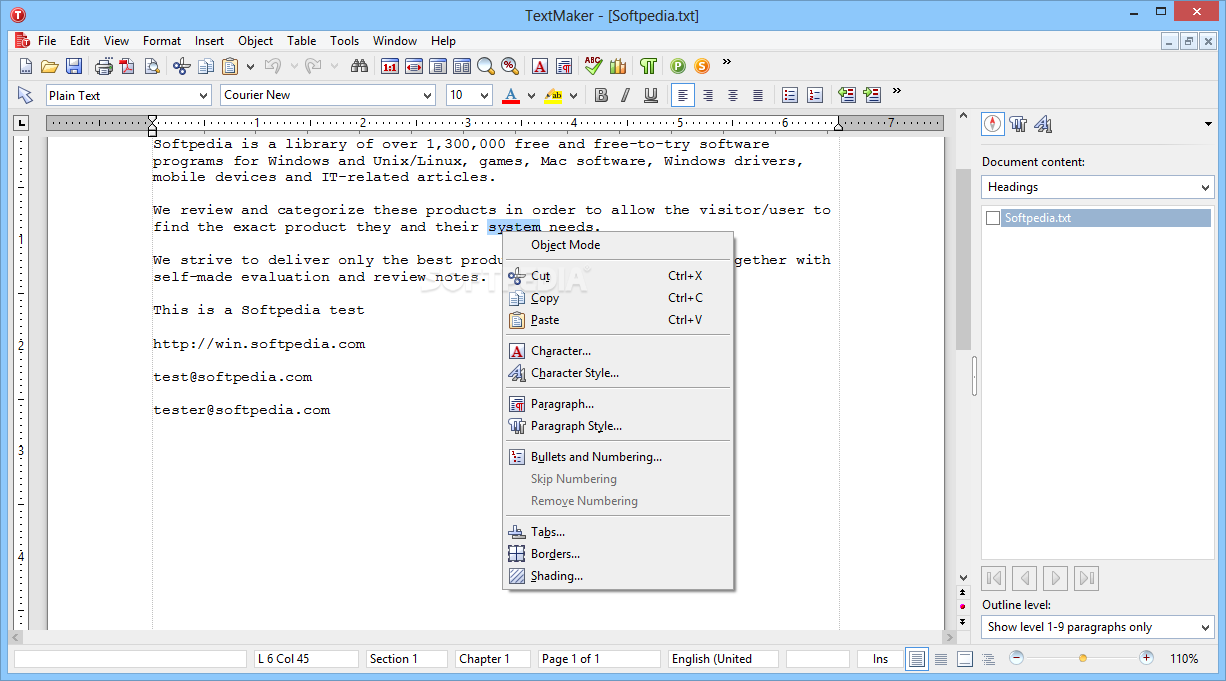Export to PDF using the PDF icon
The image size is (1226, 681).
pyautogui.click(x=128, y=66)
